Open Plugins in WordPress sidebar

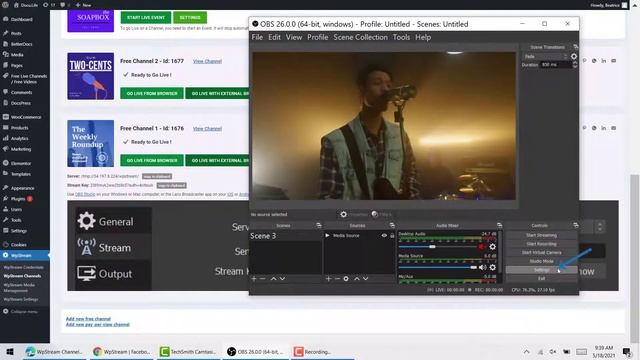pyautogui.click(x=18, y=199)
